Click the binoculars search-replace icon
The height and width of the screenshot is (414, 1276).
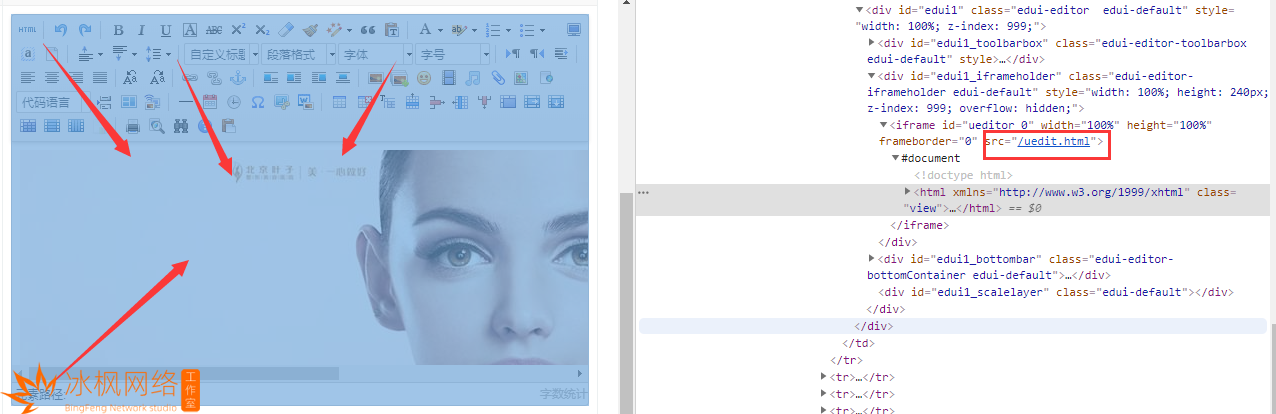180,126
